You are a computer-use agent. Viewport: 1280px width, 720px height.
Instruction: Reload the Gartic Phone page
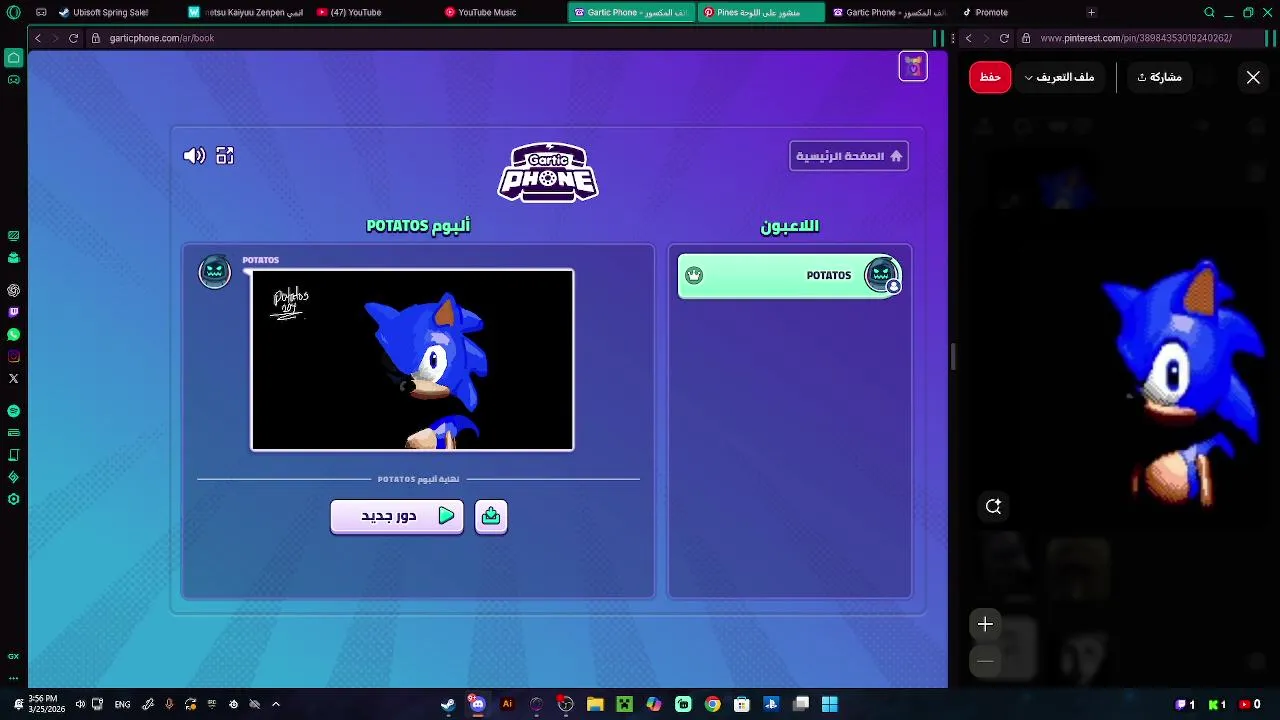click(x=73, y=38)
